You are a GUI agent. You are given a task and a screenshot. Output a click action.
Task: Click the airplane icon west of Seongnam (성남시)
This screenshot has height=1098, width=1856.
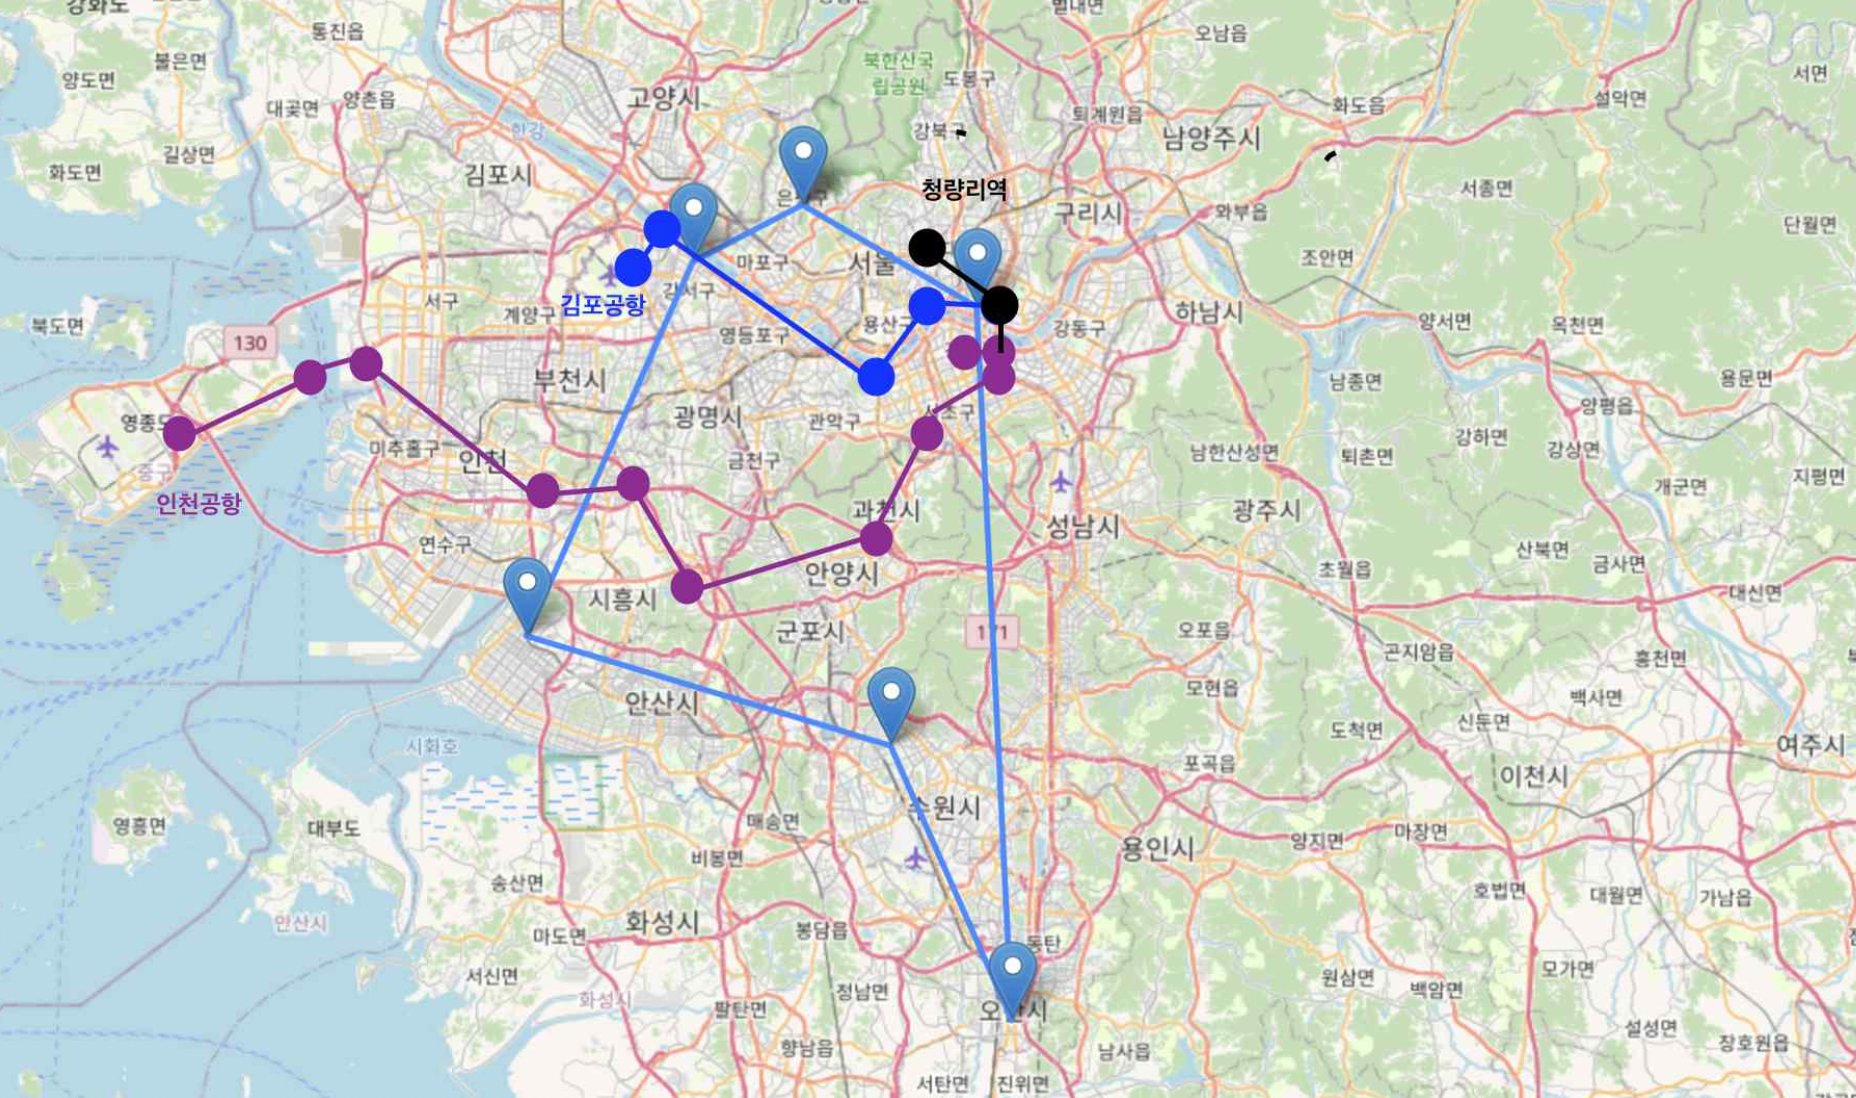point(1061,483)
